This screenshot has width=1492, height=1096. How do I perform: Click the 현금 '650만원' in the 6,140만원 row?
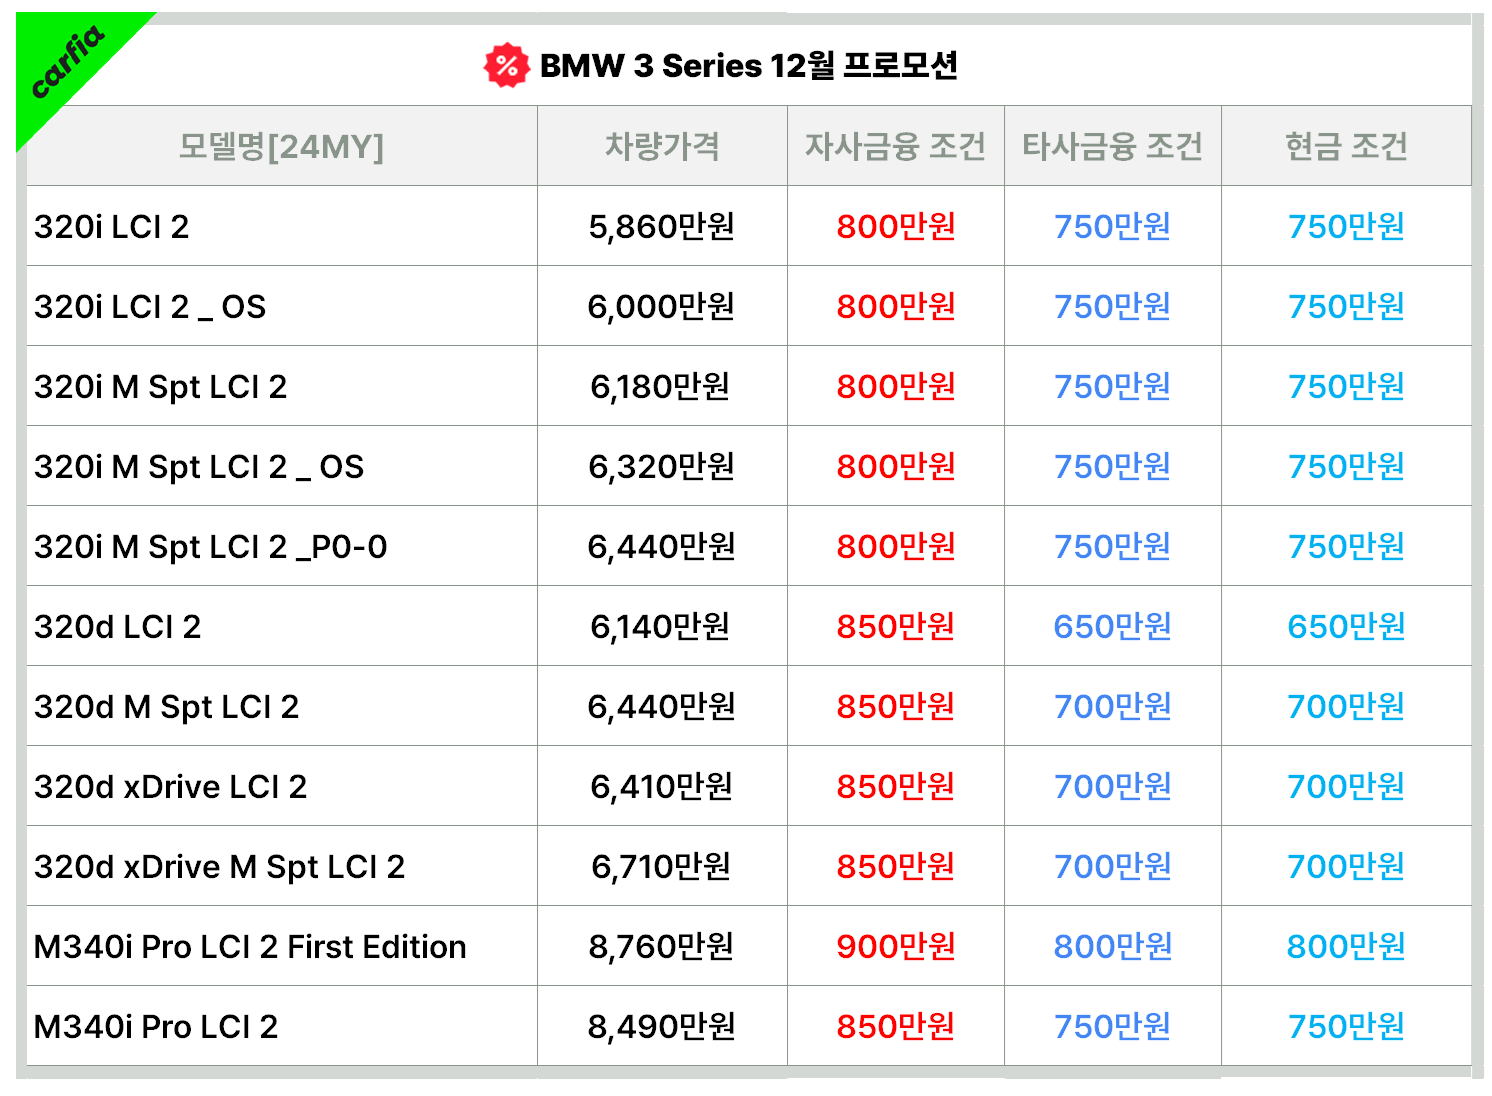tap(1346, 627)
